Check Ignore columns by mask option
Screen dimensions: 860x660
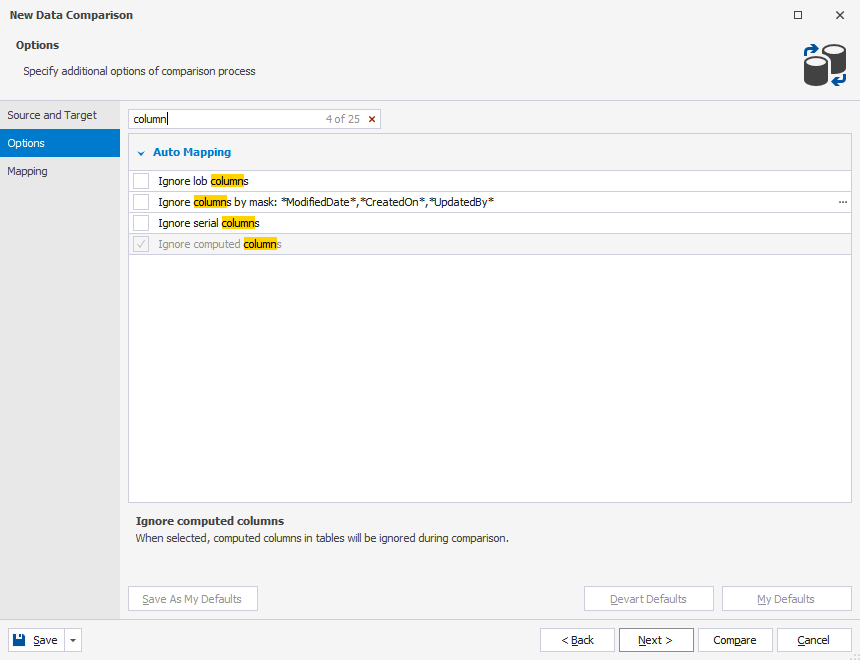click(140, 202)
